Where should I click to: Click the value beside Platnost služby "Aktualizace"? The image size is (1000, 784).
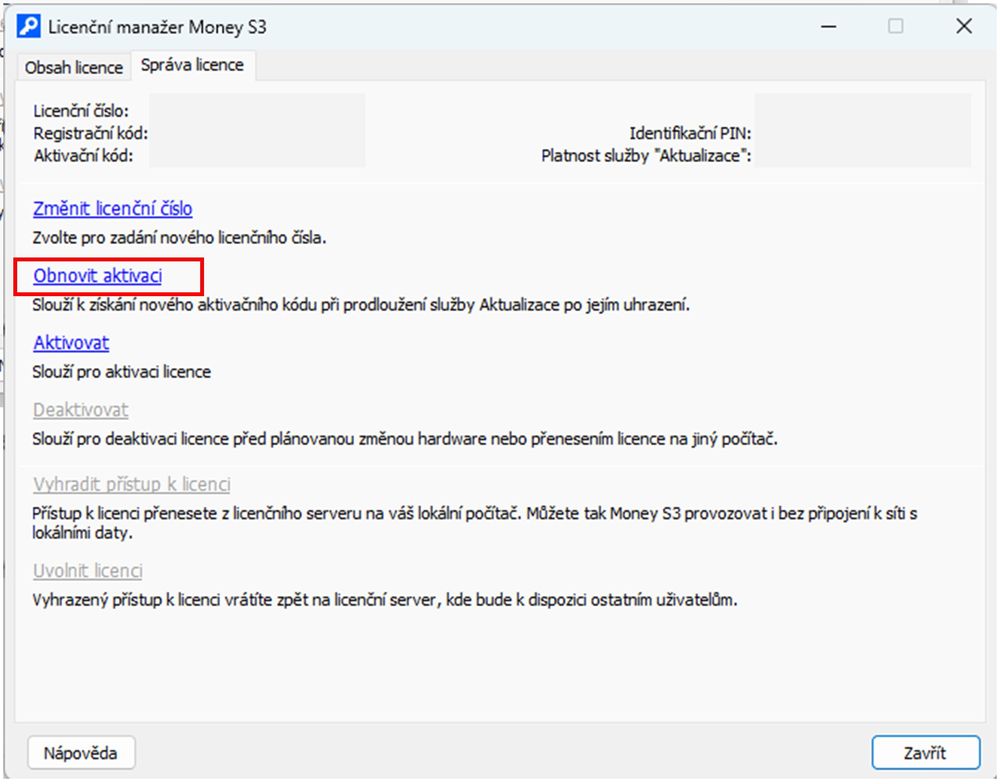pyautogui.click(x=862, y=155)
